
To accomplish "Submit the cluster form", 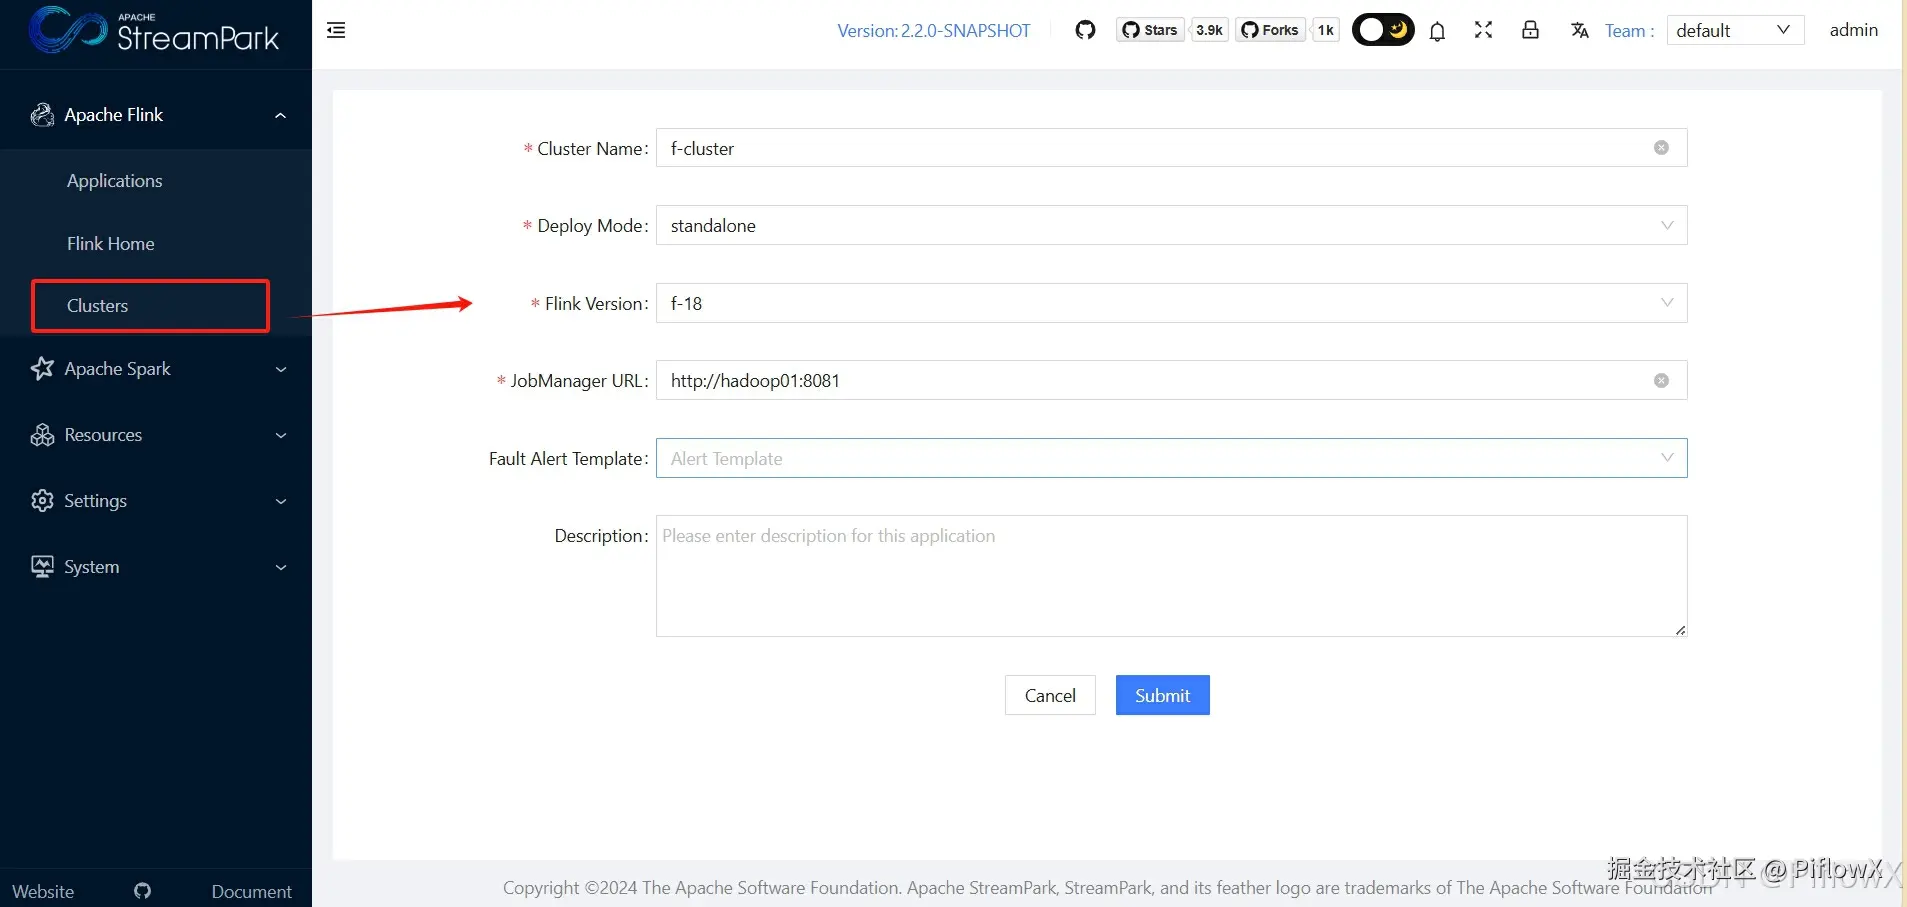I will point(1162,695).
